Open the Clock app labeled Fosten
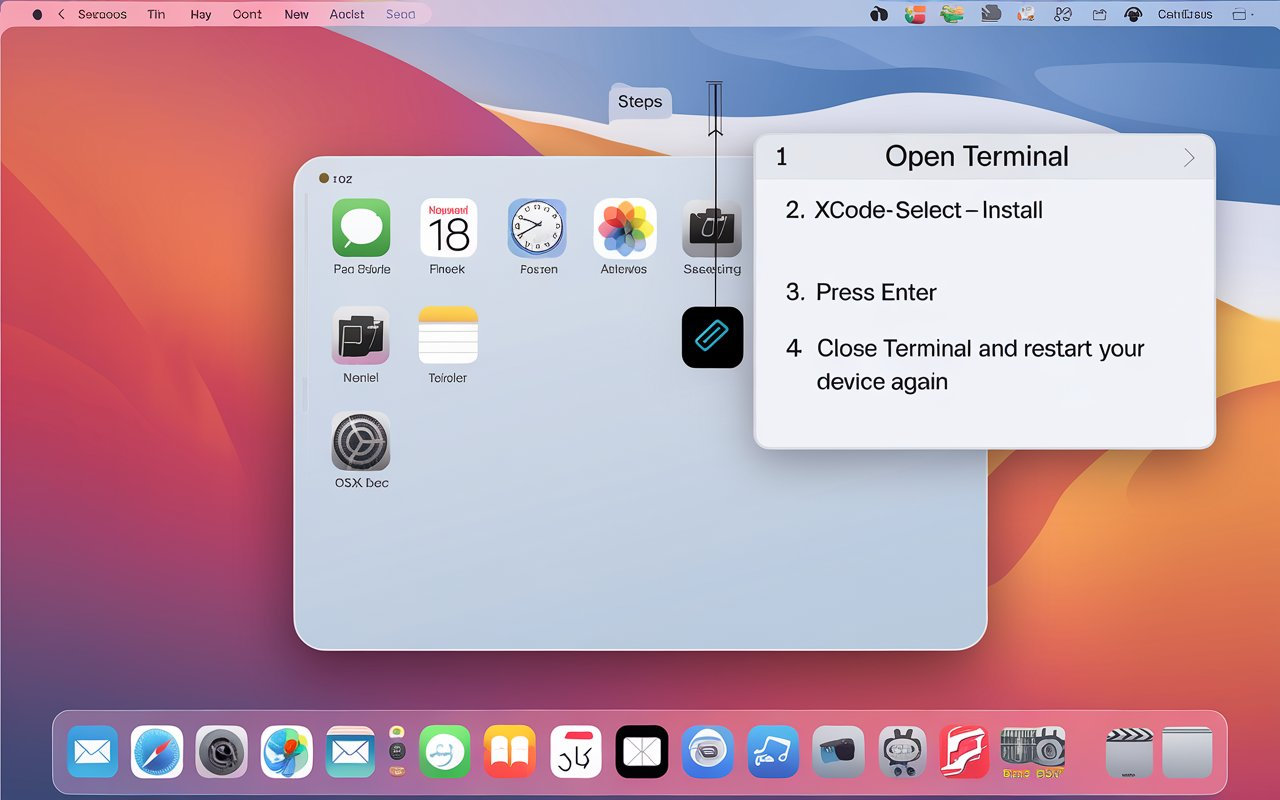Screen dimensions: 1280x800 [x=537, y=228]
